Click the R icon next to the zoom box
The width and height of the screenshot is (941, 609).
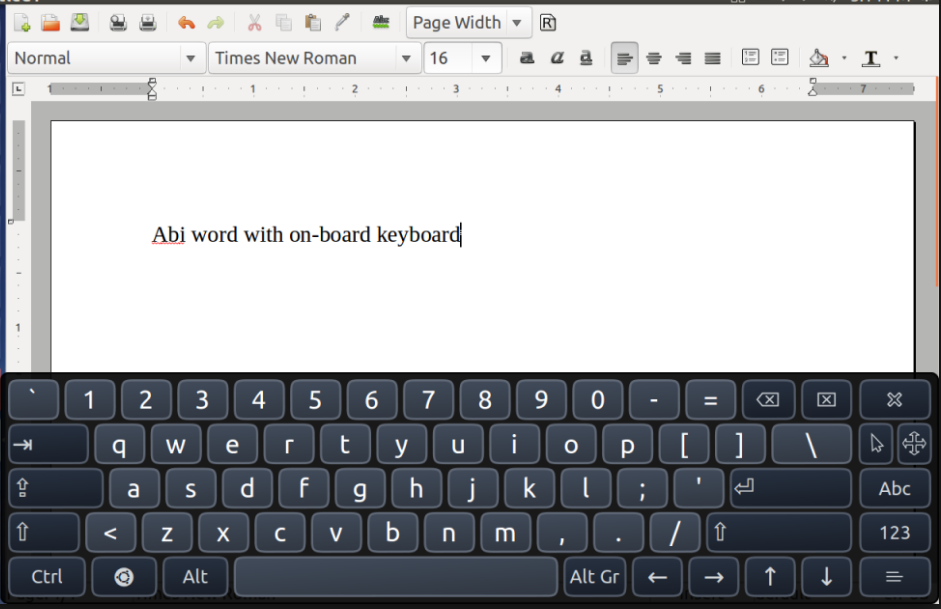pos(548,23)
